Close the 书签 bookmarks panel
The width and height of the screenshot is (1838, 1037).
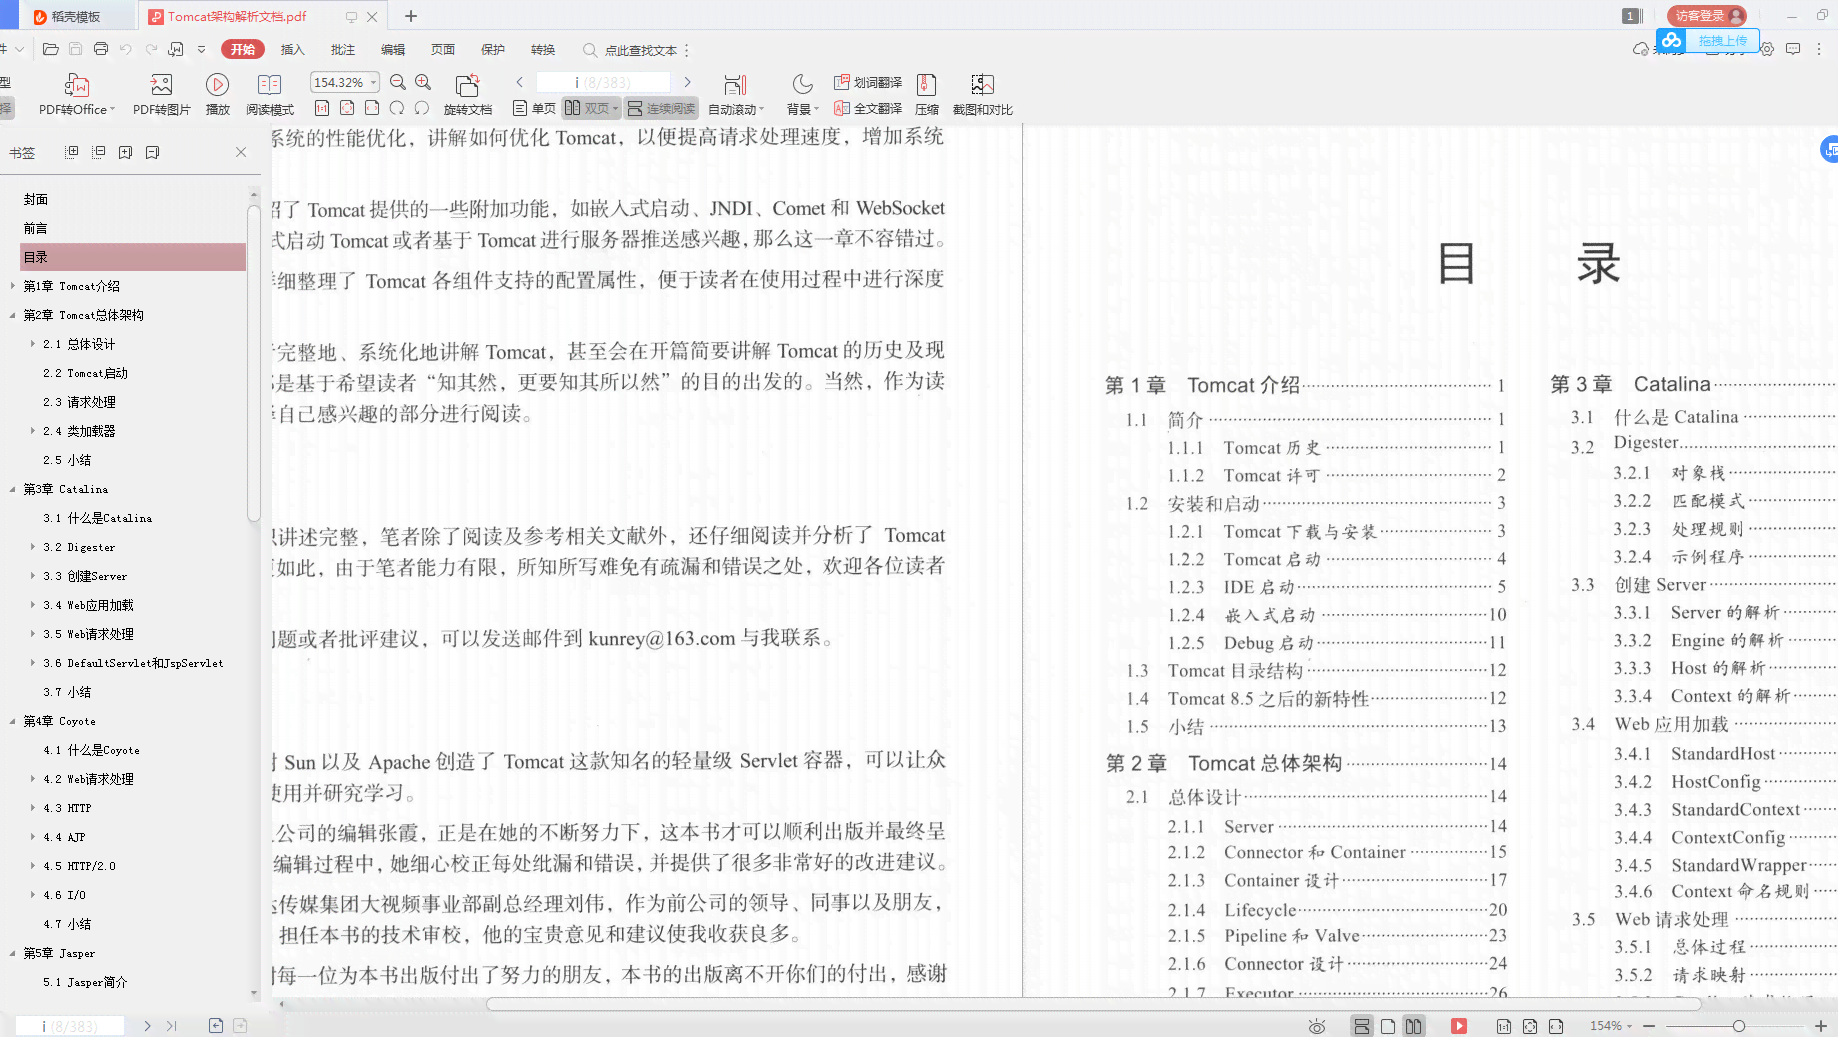point(241,152)
